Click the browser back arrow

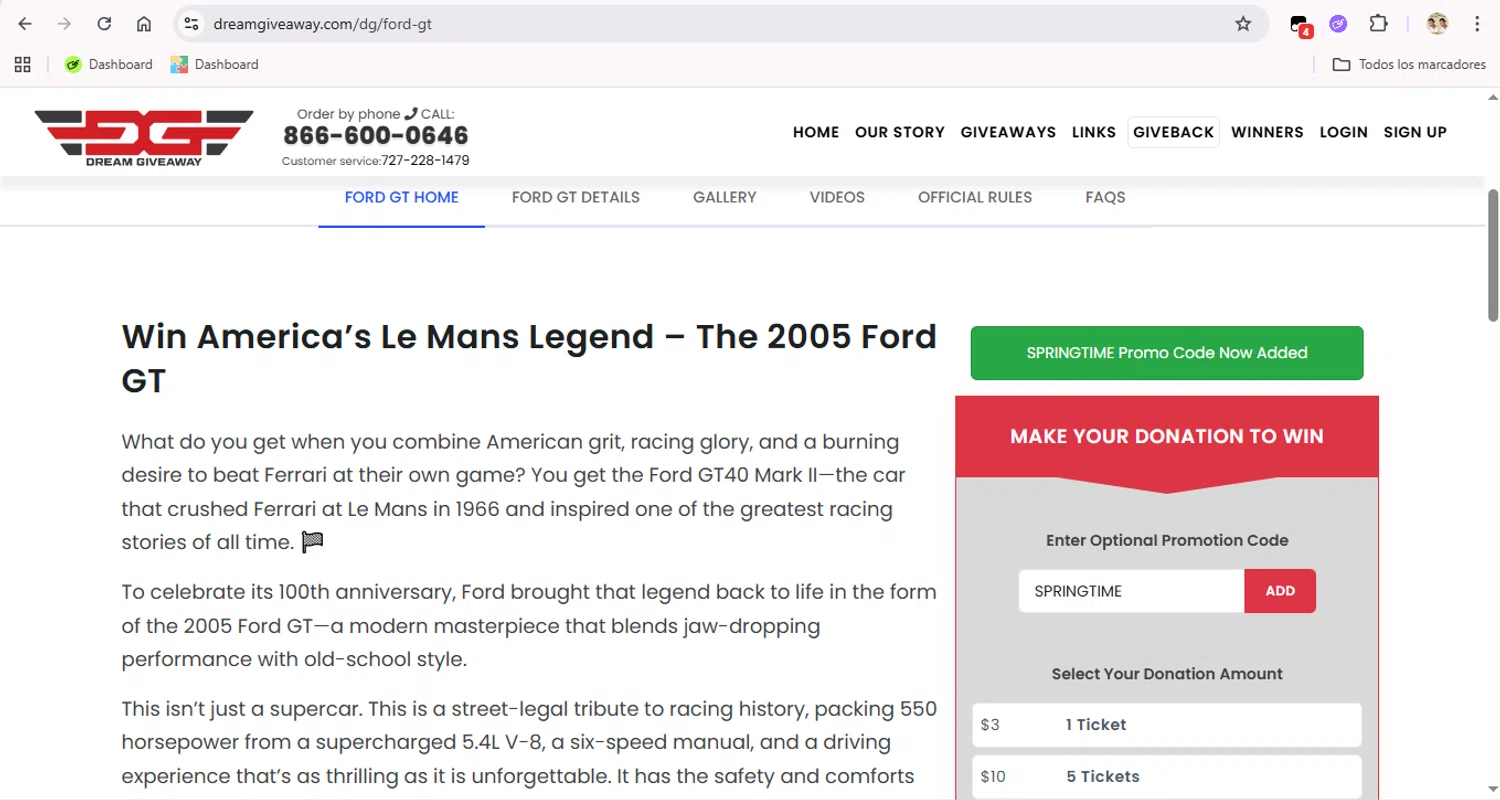point(25,24)
